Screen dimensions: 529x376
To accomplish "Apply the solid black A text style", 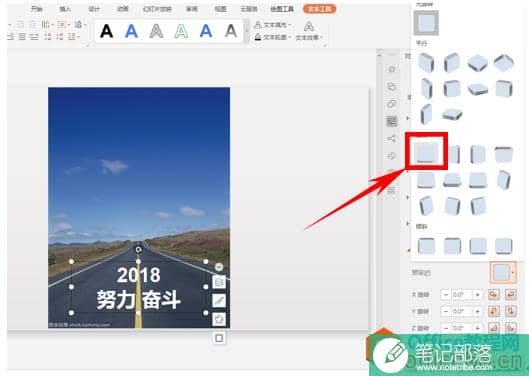I will 107,31.
